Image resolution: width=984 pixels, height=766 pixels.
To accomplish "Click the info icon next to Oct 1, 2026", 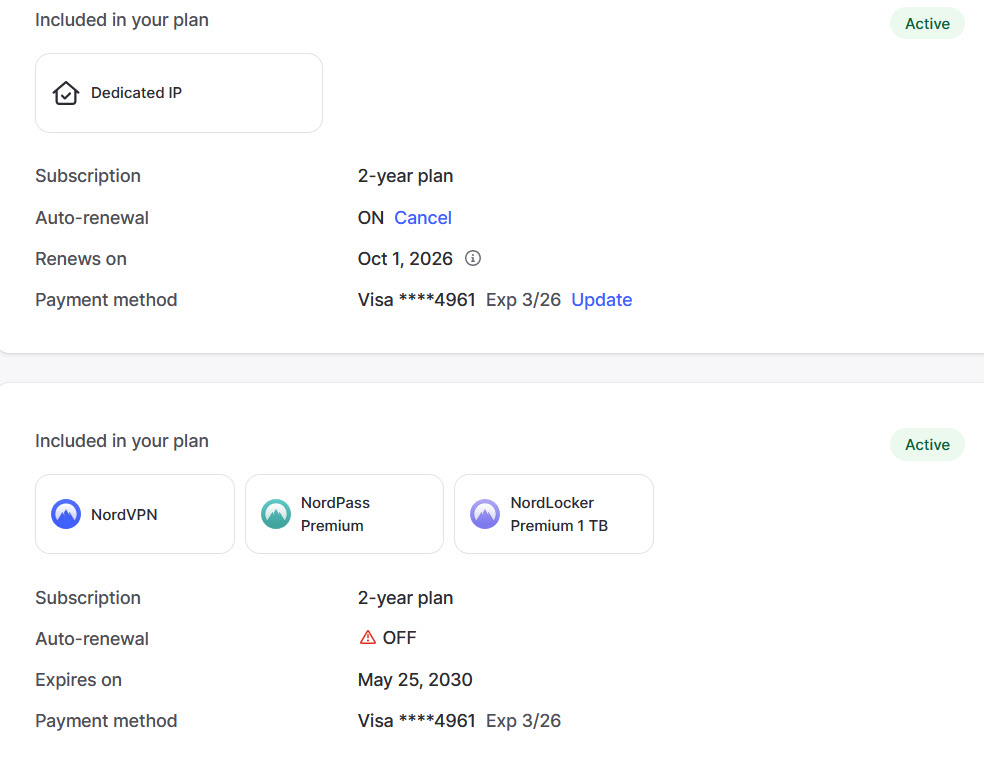I will (x=473, y=258).
